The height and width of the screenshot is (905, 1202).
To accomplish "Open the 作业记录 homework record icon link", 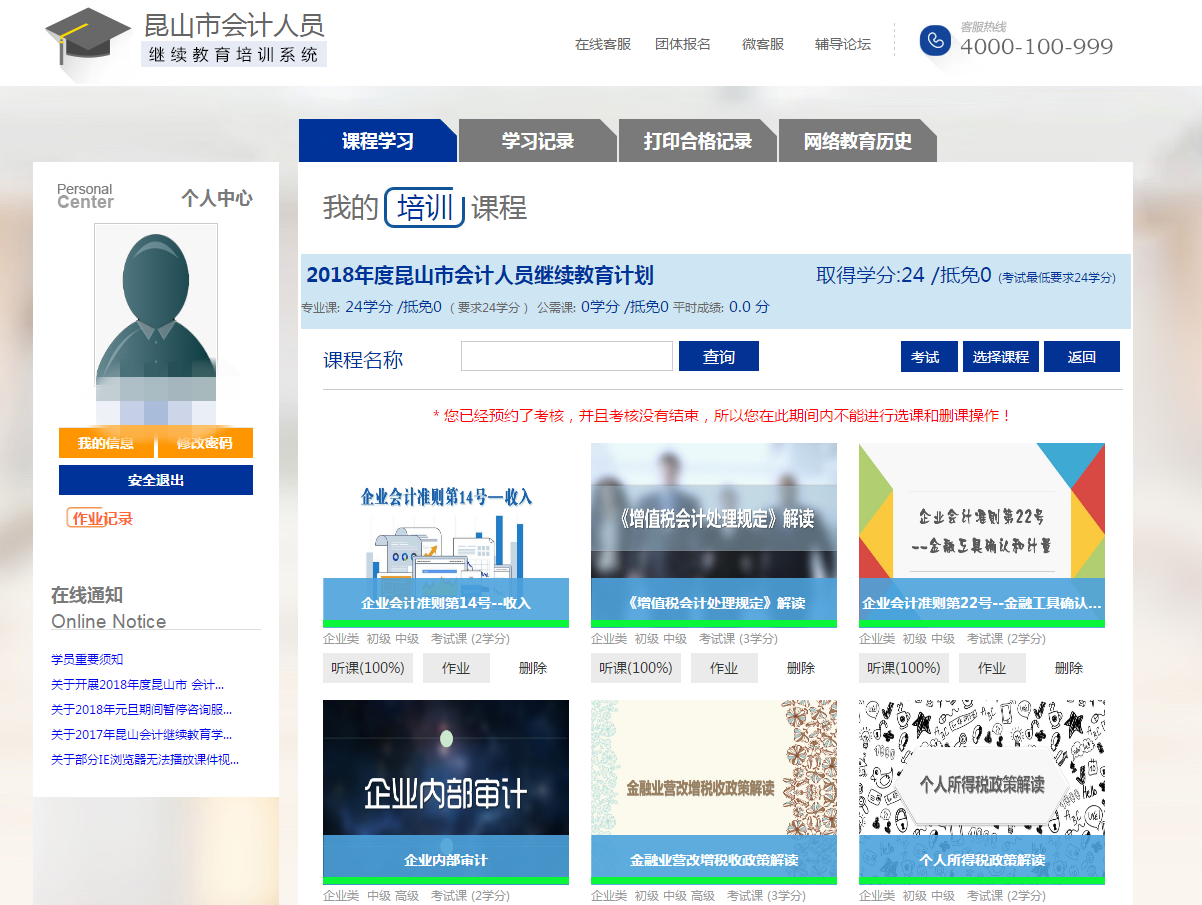I will click(100, 518).
